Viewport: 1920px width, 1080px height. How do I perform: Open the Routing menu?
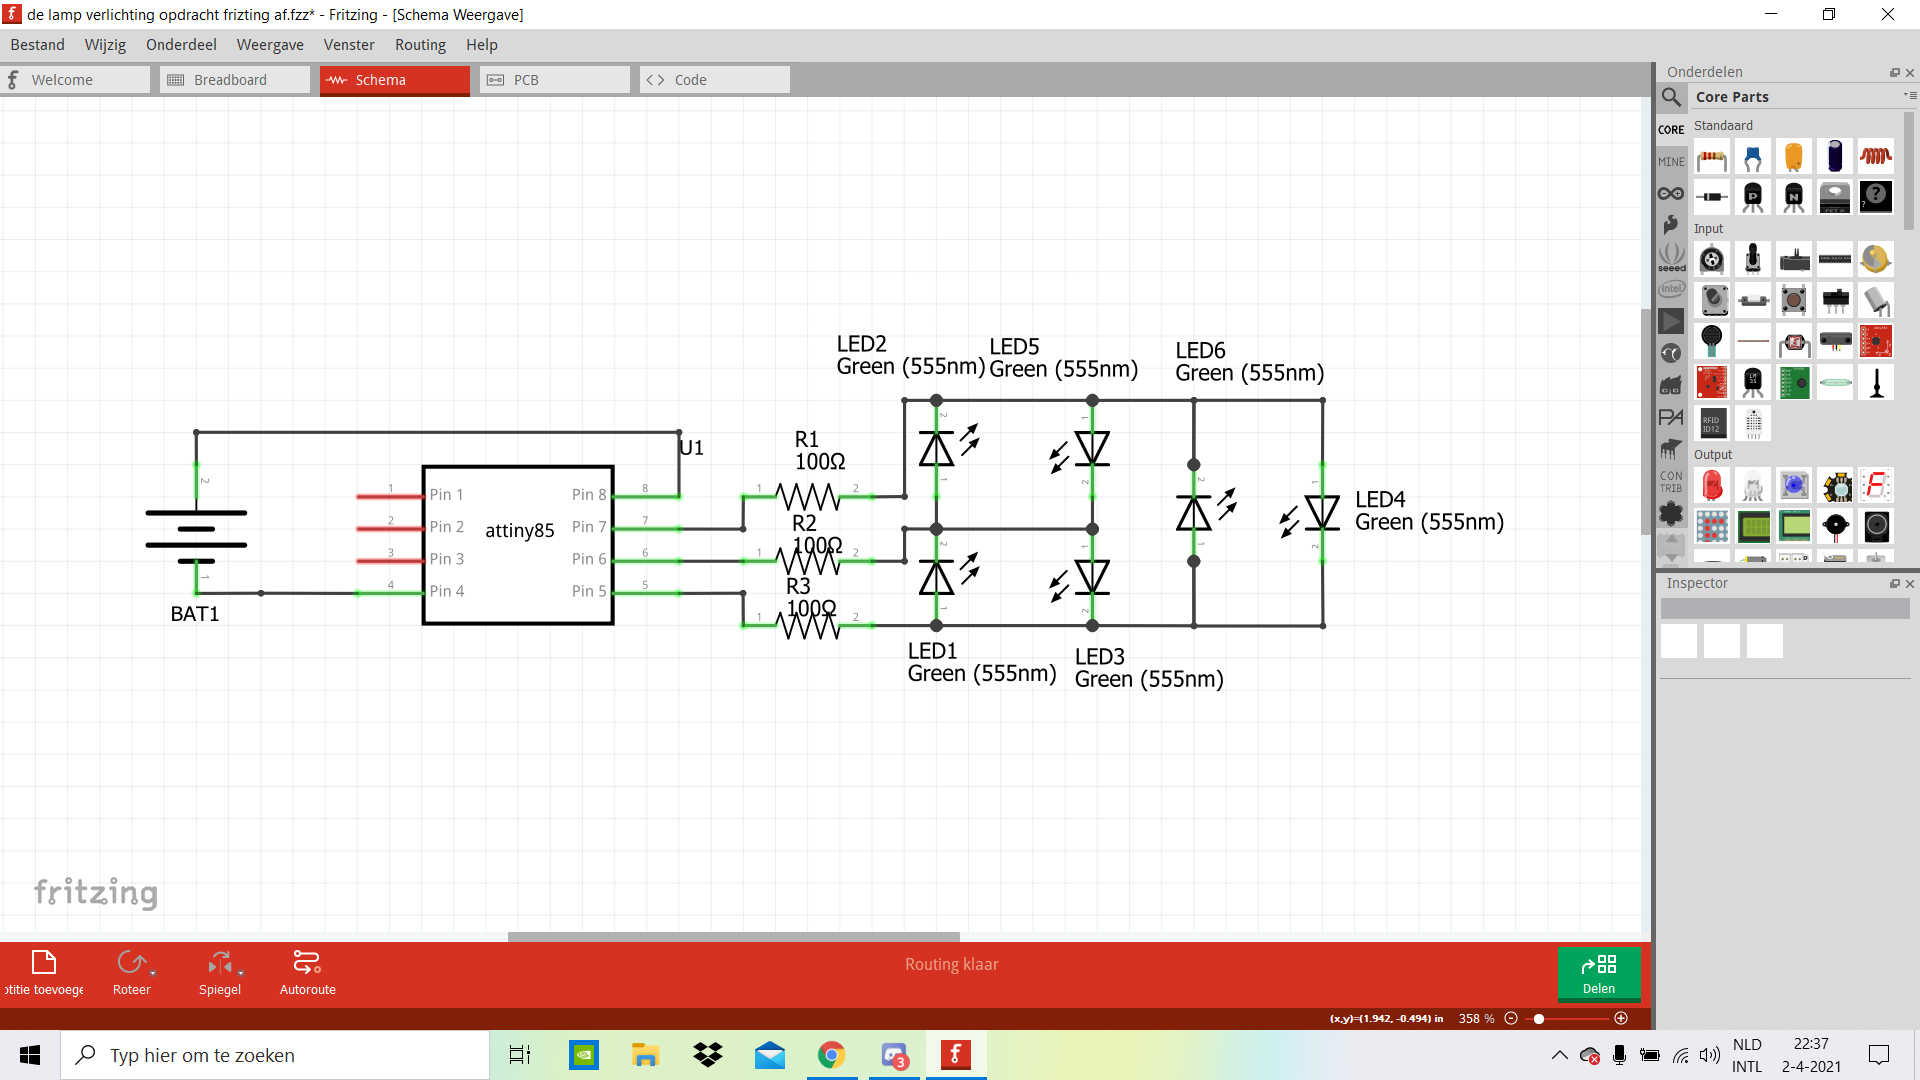[420, 45]
